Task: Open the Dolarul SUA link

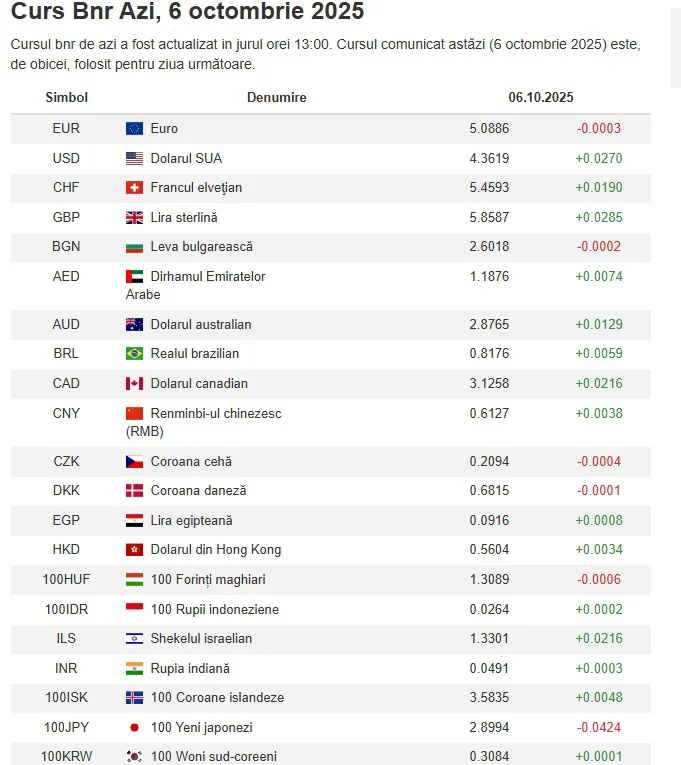Action: pyautogui.click(x=186, y=158)
